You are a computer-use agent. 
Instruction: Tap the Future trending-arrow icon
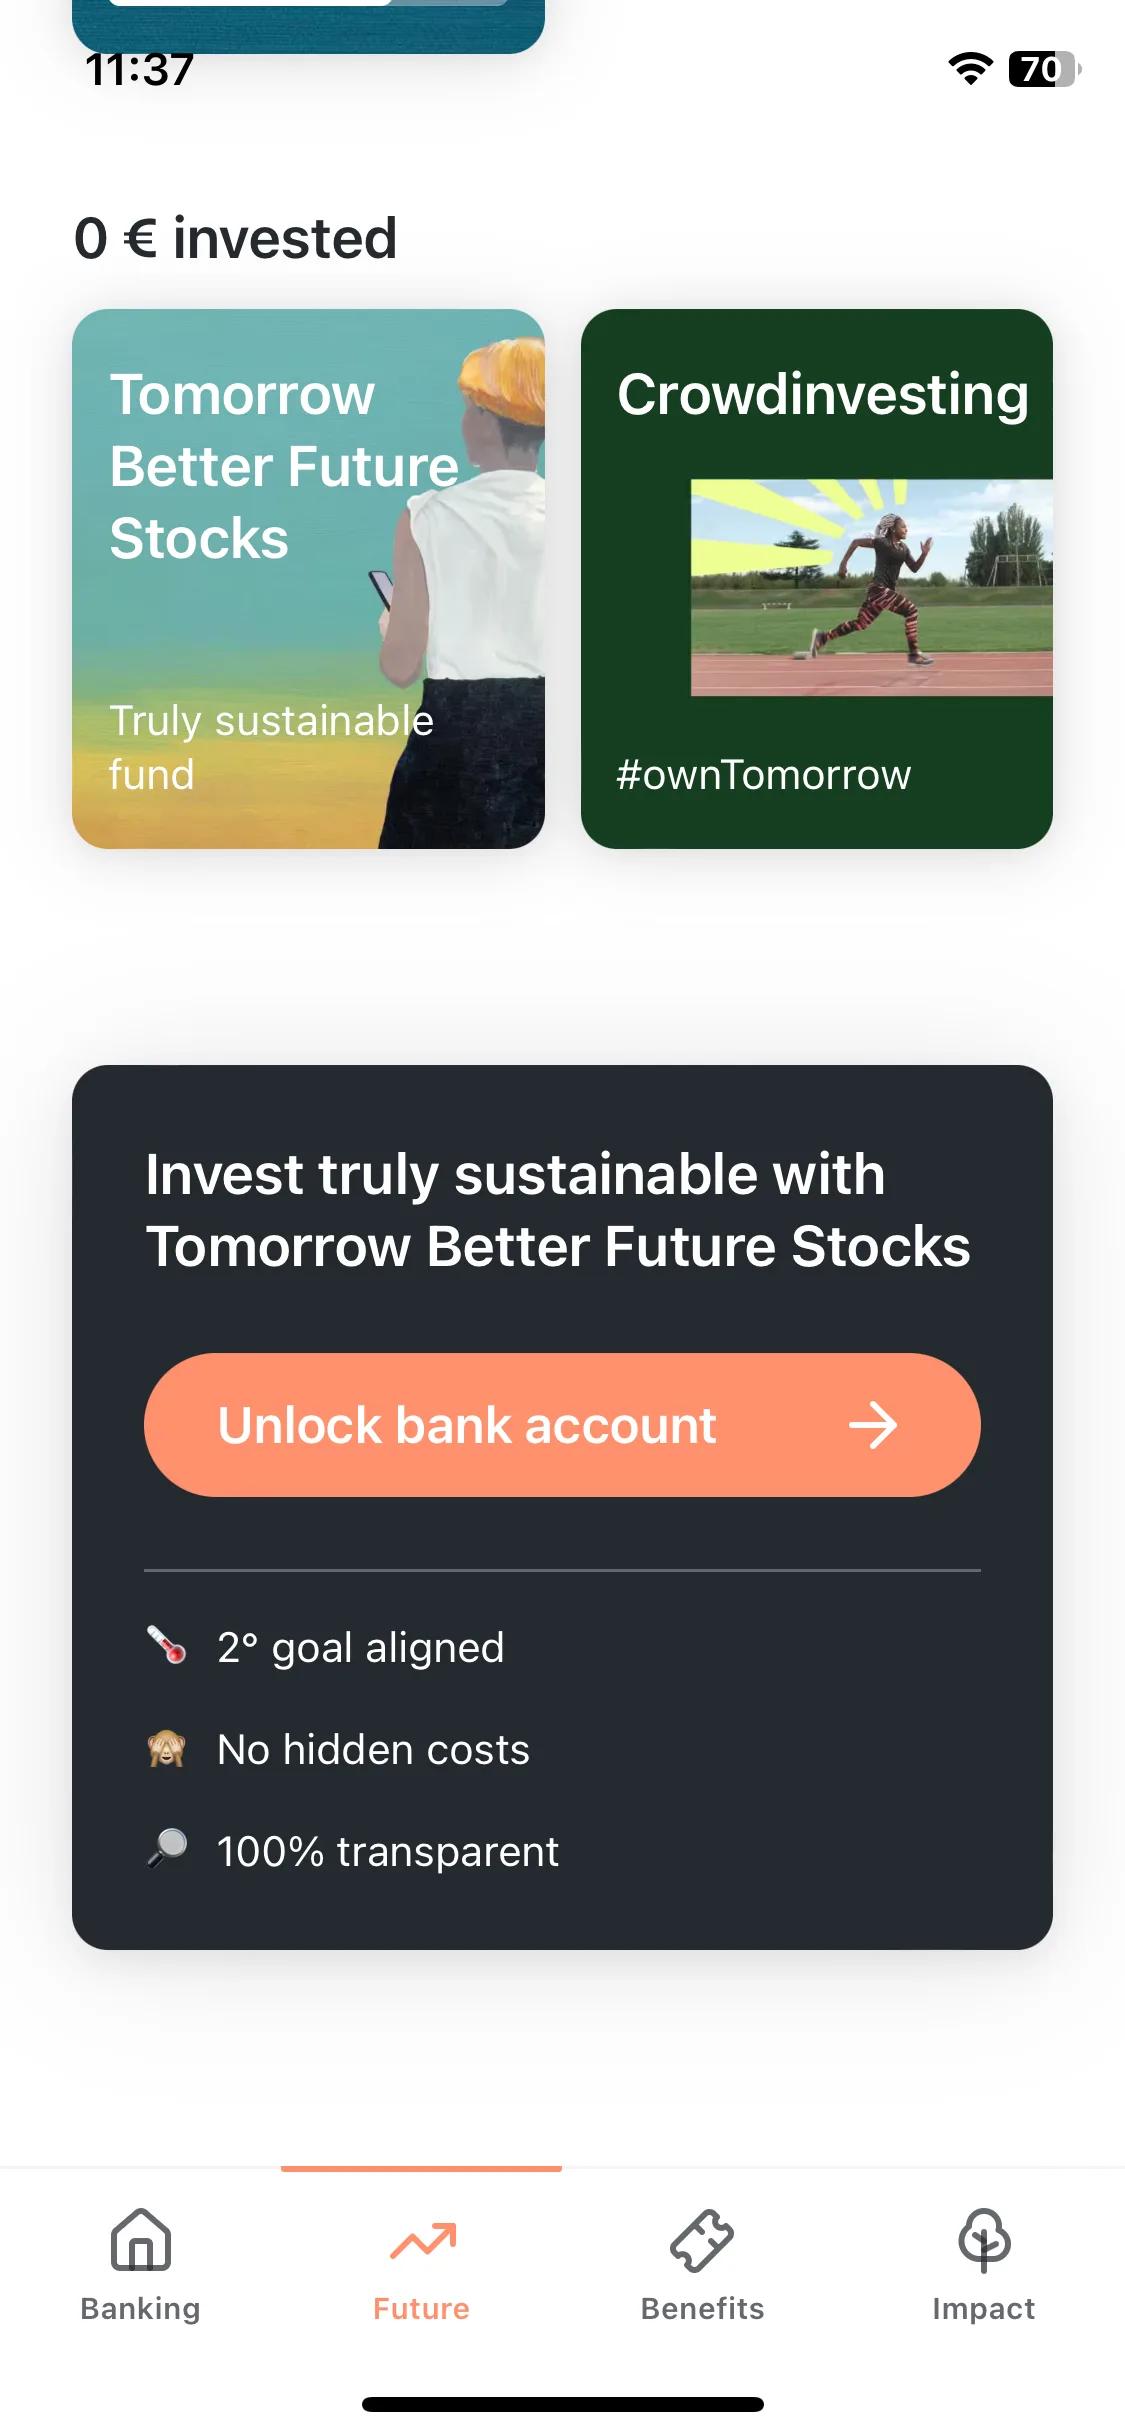[422, 2241]
